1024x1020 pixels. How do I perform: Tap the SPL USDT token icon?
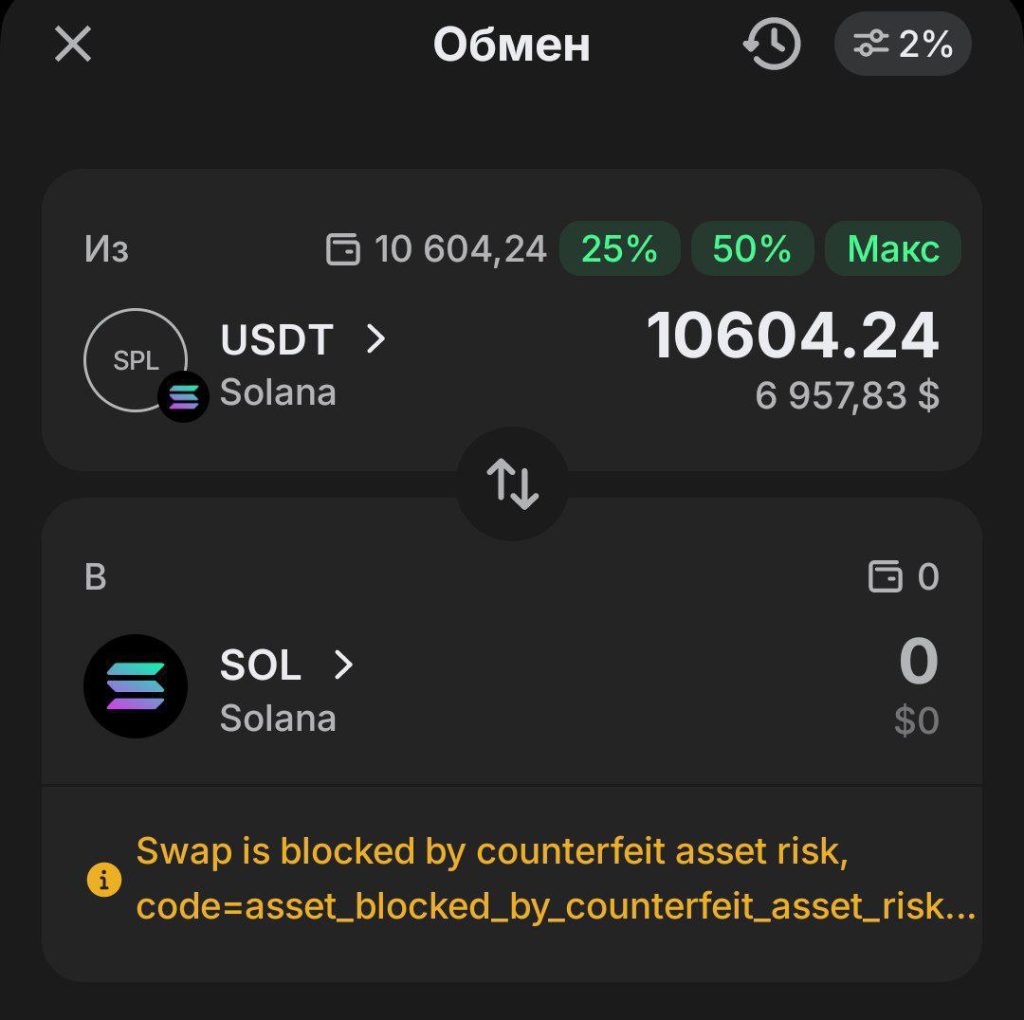[137, 360]
